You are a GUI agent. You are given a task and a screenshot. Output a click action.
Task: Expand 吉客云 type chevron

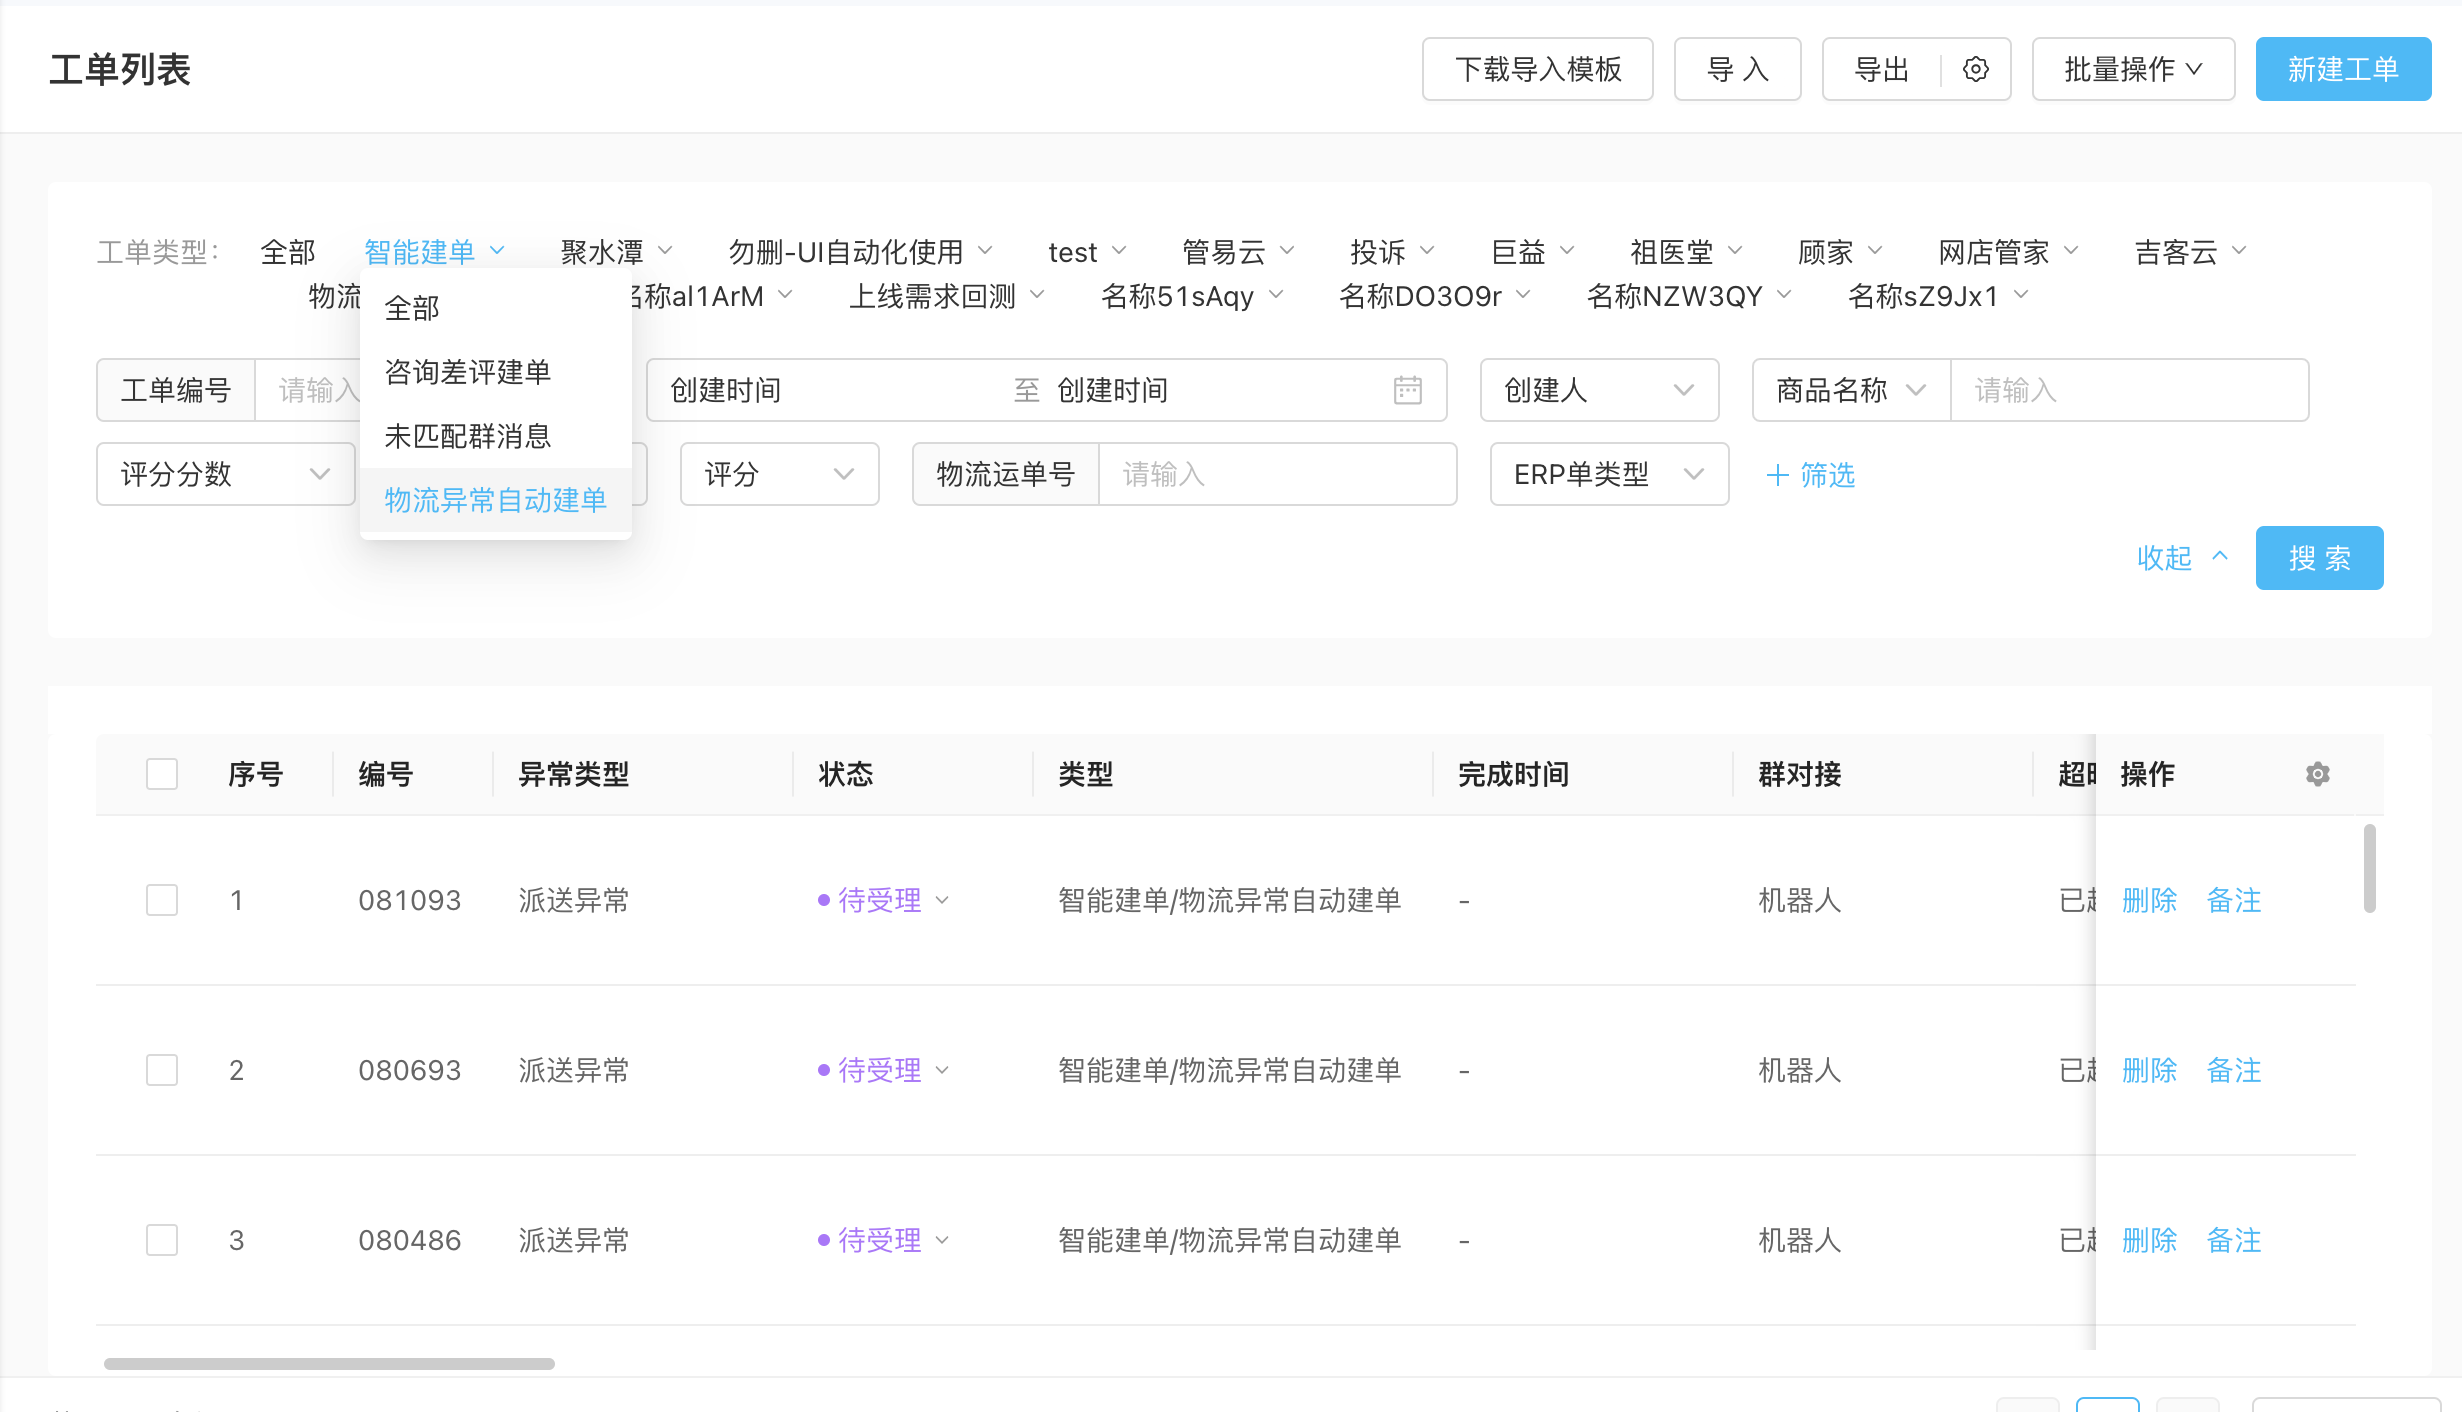(x=2239, y=250)
